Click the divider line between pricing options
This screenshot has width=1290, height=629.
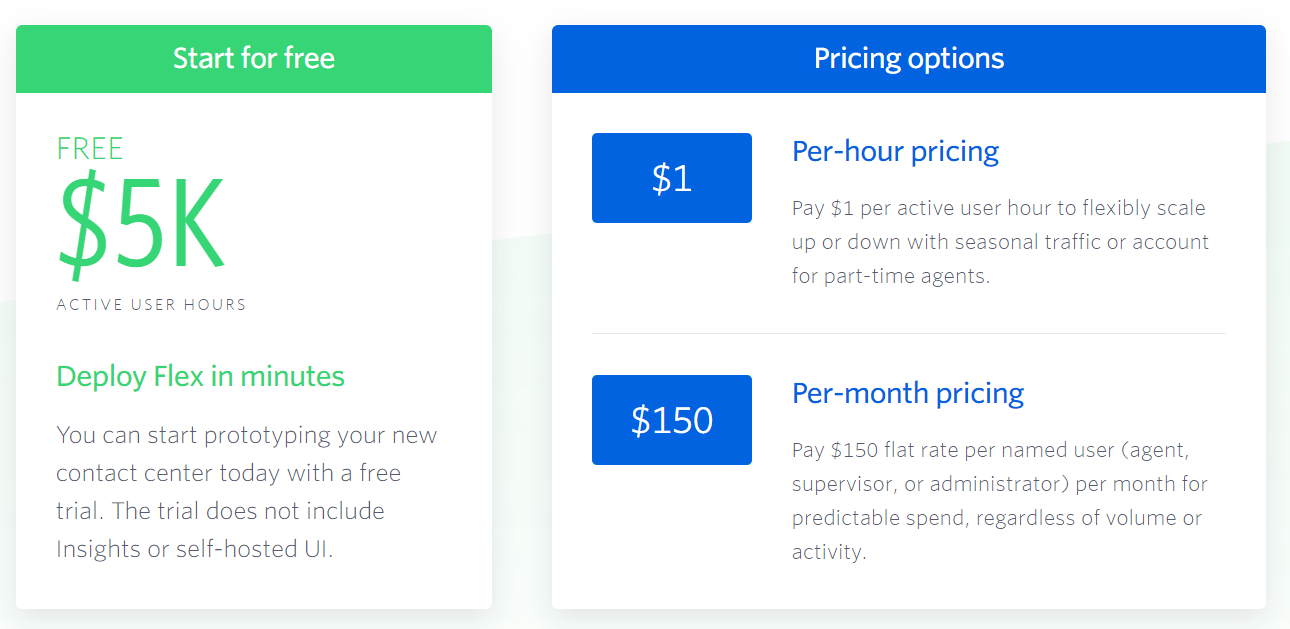click(908, 333)
